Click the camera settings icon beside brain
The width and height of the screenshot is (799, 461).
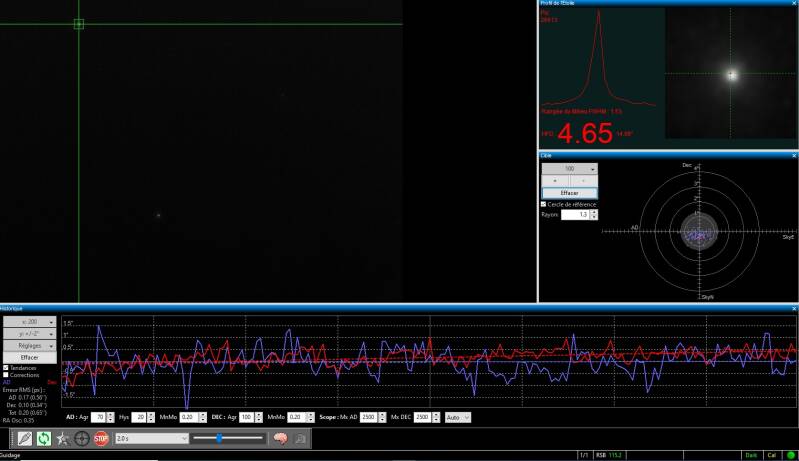click(300, 438)
